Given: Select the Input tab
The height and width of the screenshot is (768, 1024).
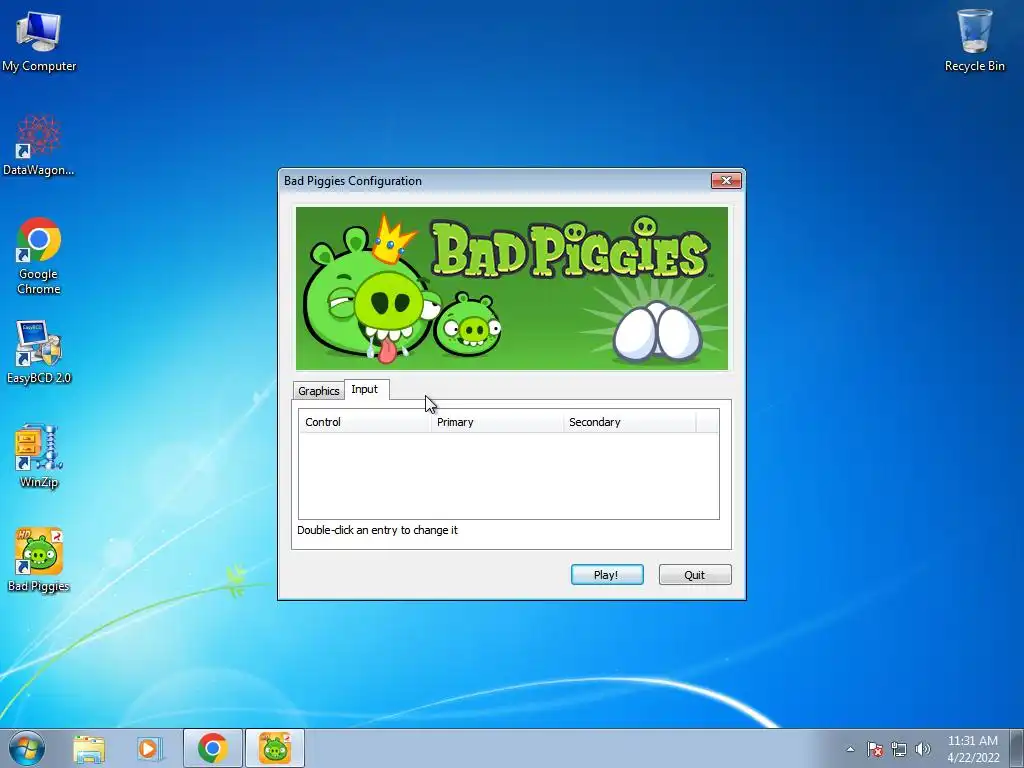Looking at the screenshot, I should 366,389.
